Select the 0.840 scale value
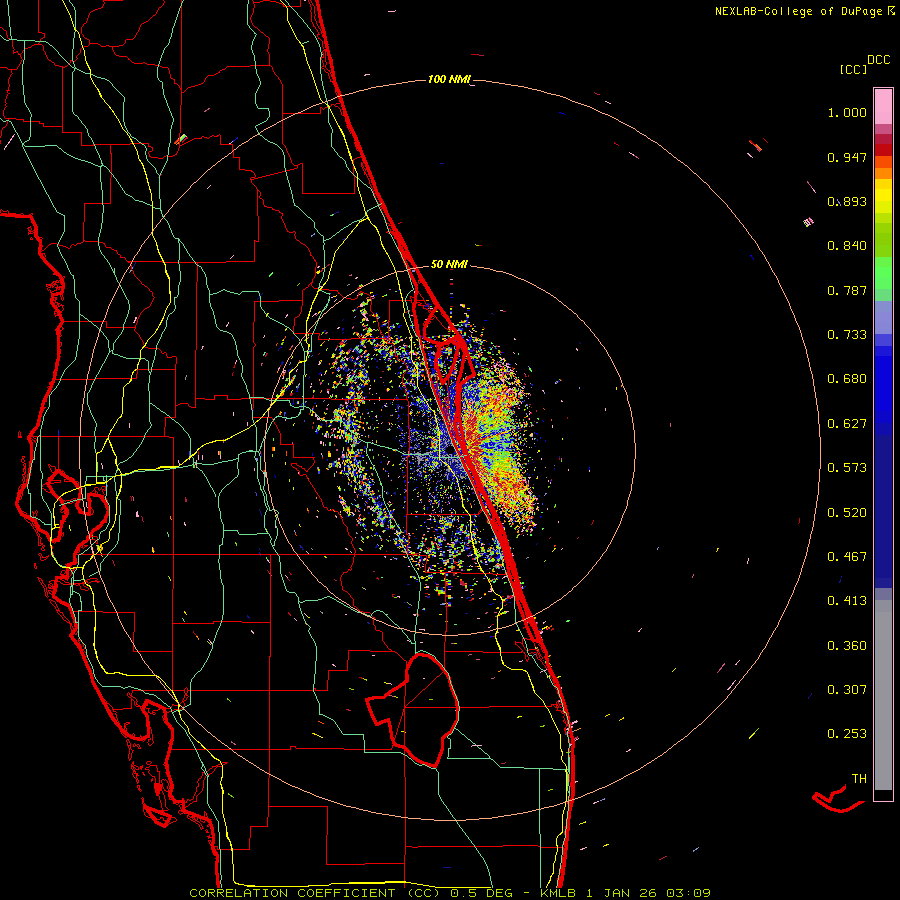900x900 pixels. coord(847,246)
